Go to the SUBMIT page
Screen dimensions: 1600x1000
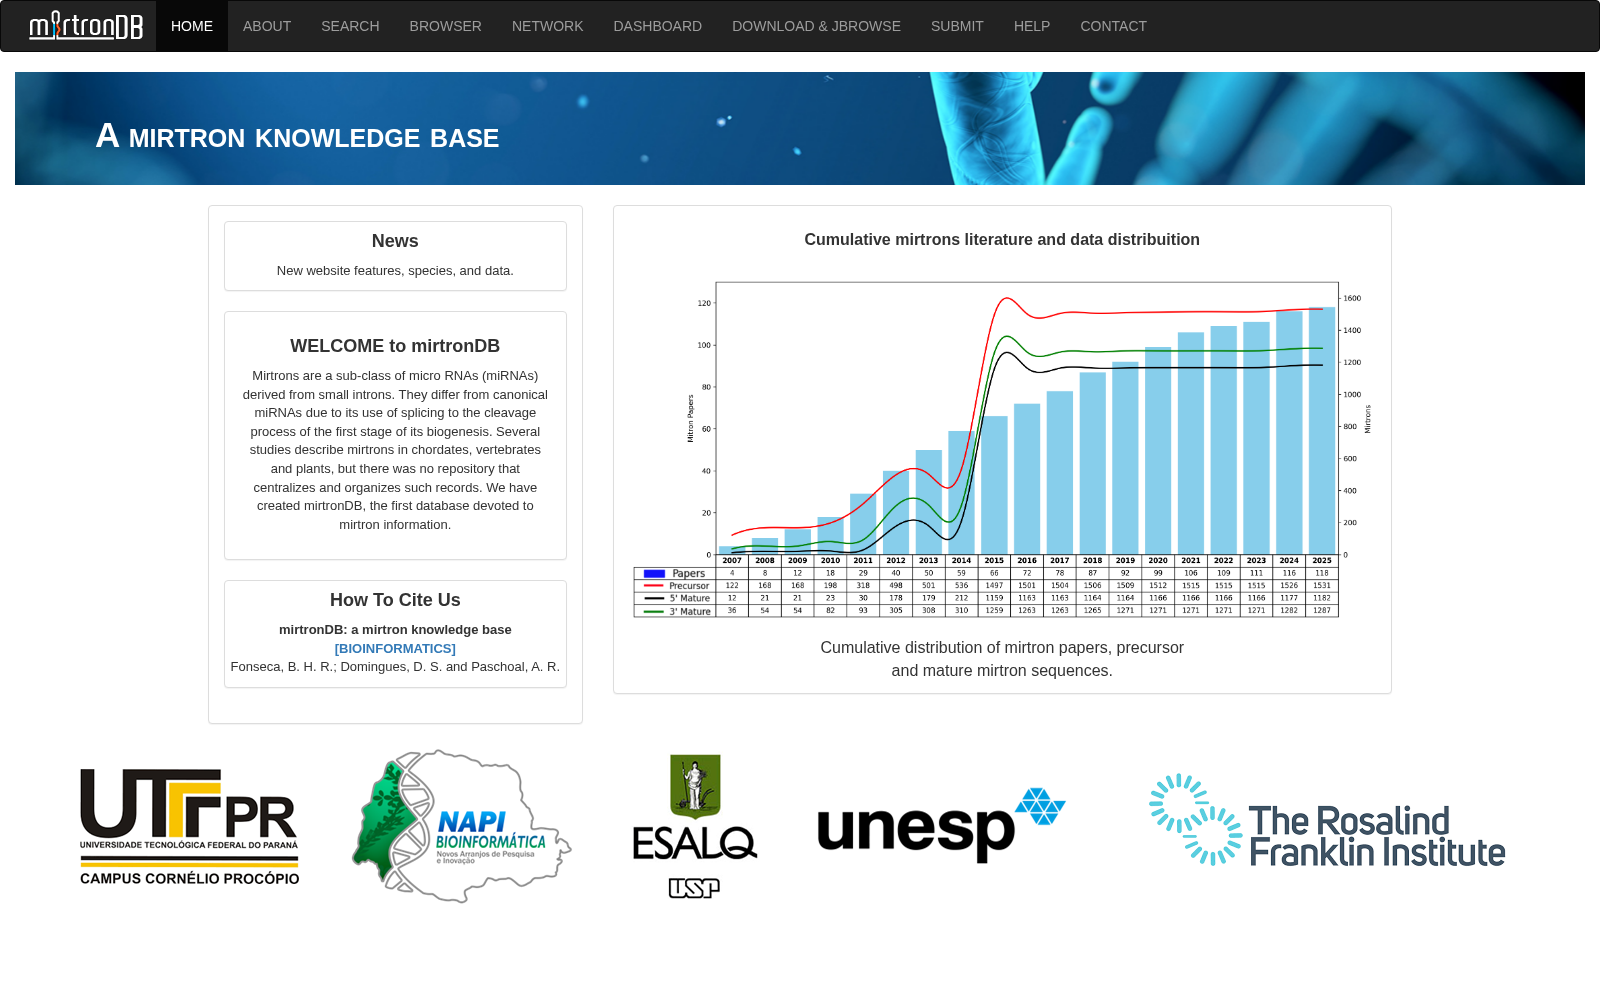coord(957,26)
